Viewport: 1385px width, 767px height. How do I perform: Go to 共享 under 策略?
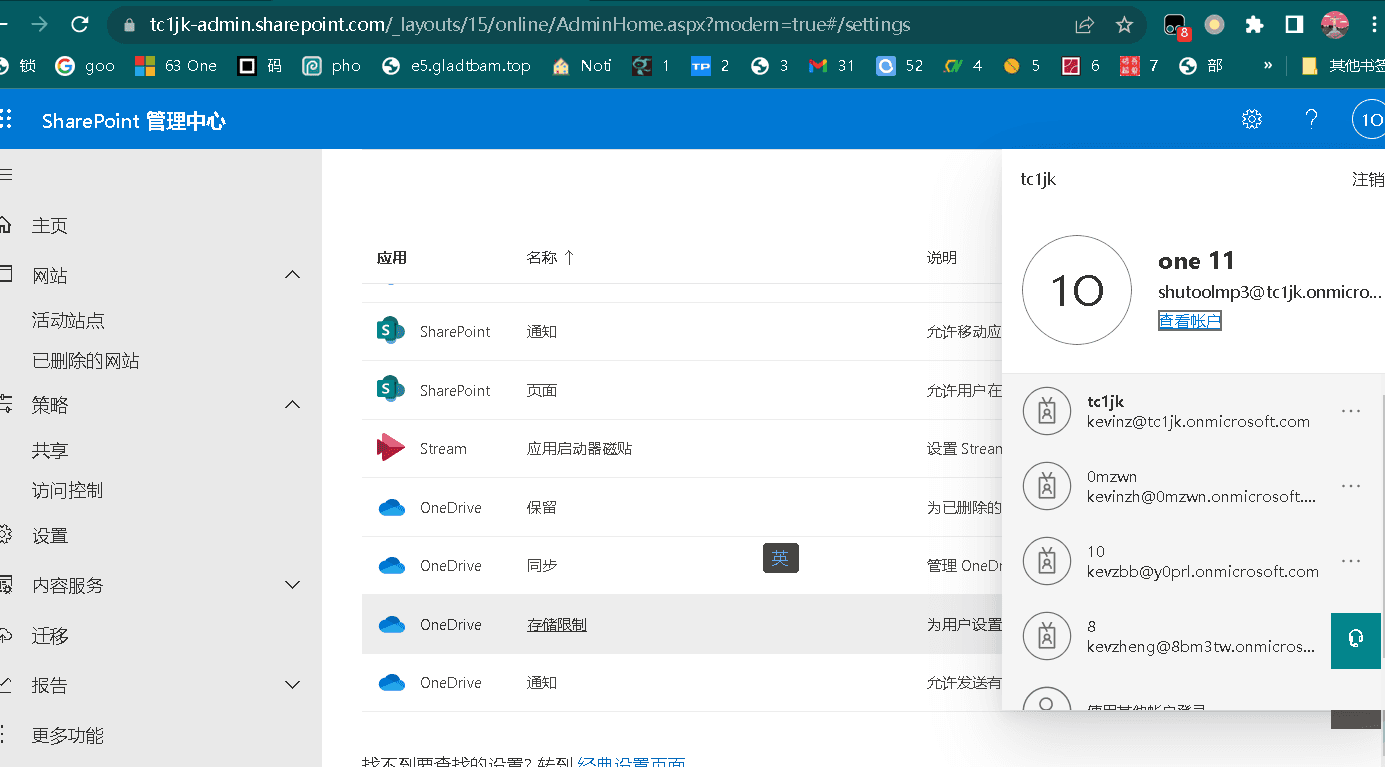tap(50, 451)
